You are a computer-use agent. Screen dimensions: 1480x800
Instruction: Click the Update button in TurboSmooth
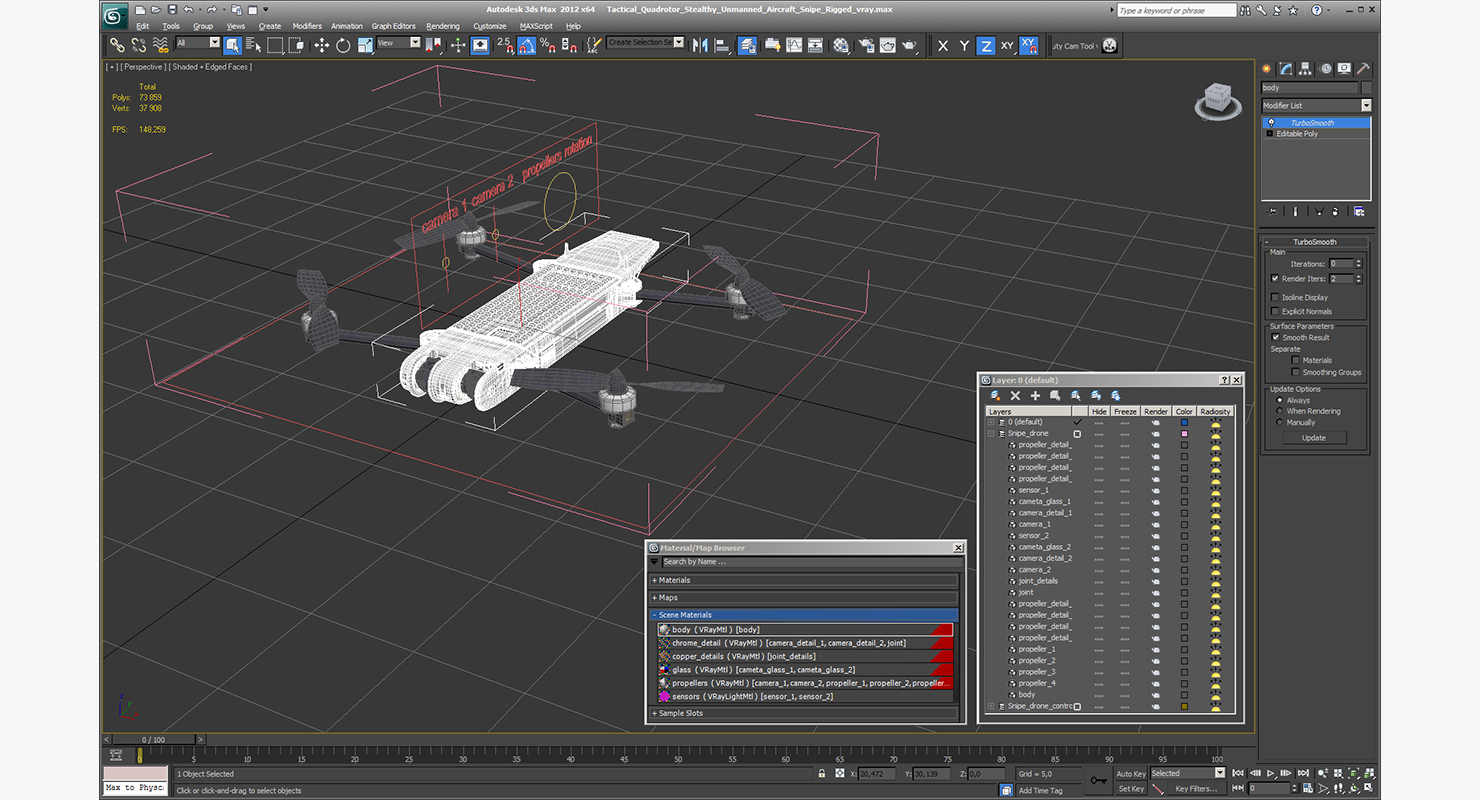[1314, 437]
